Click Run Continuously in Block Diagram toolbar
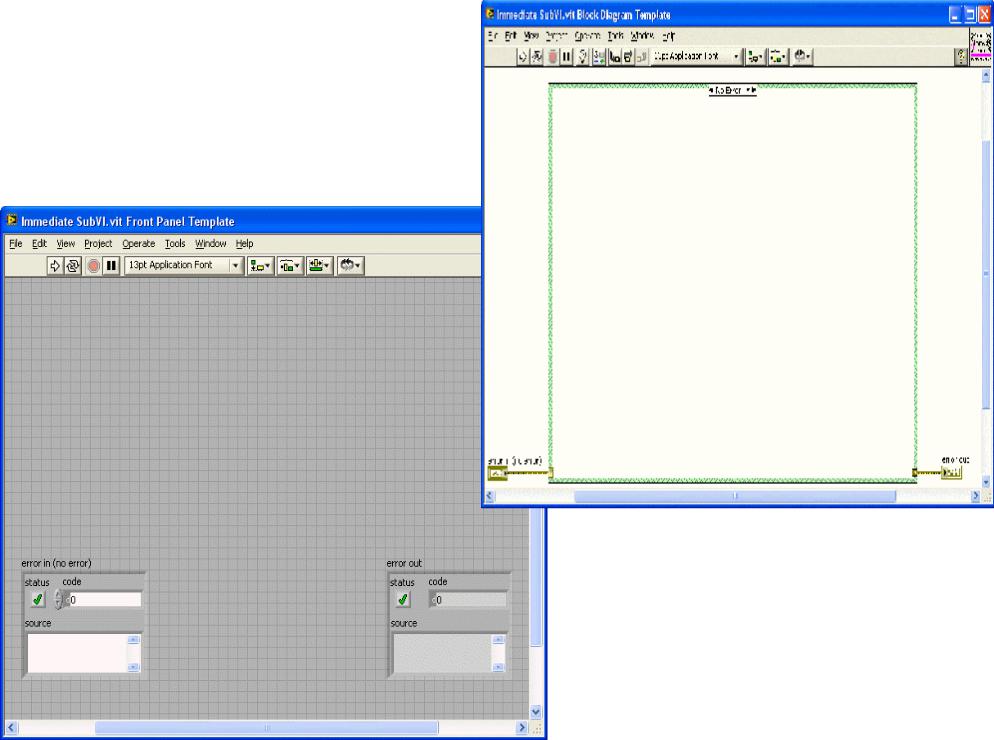994x740 pixels. point(537,57)
